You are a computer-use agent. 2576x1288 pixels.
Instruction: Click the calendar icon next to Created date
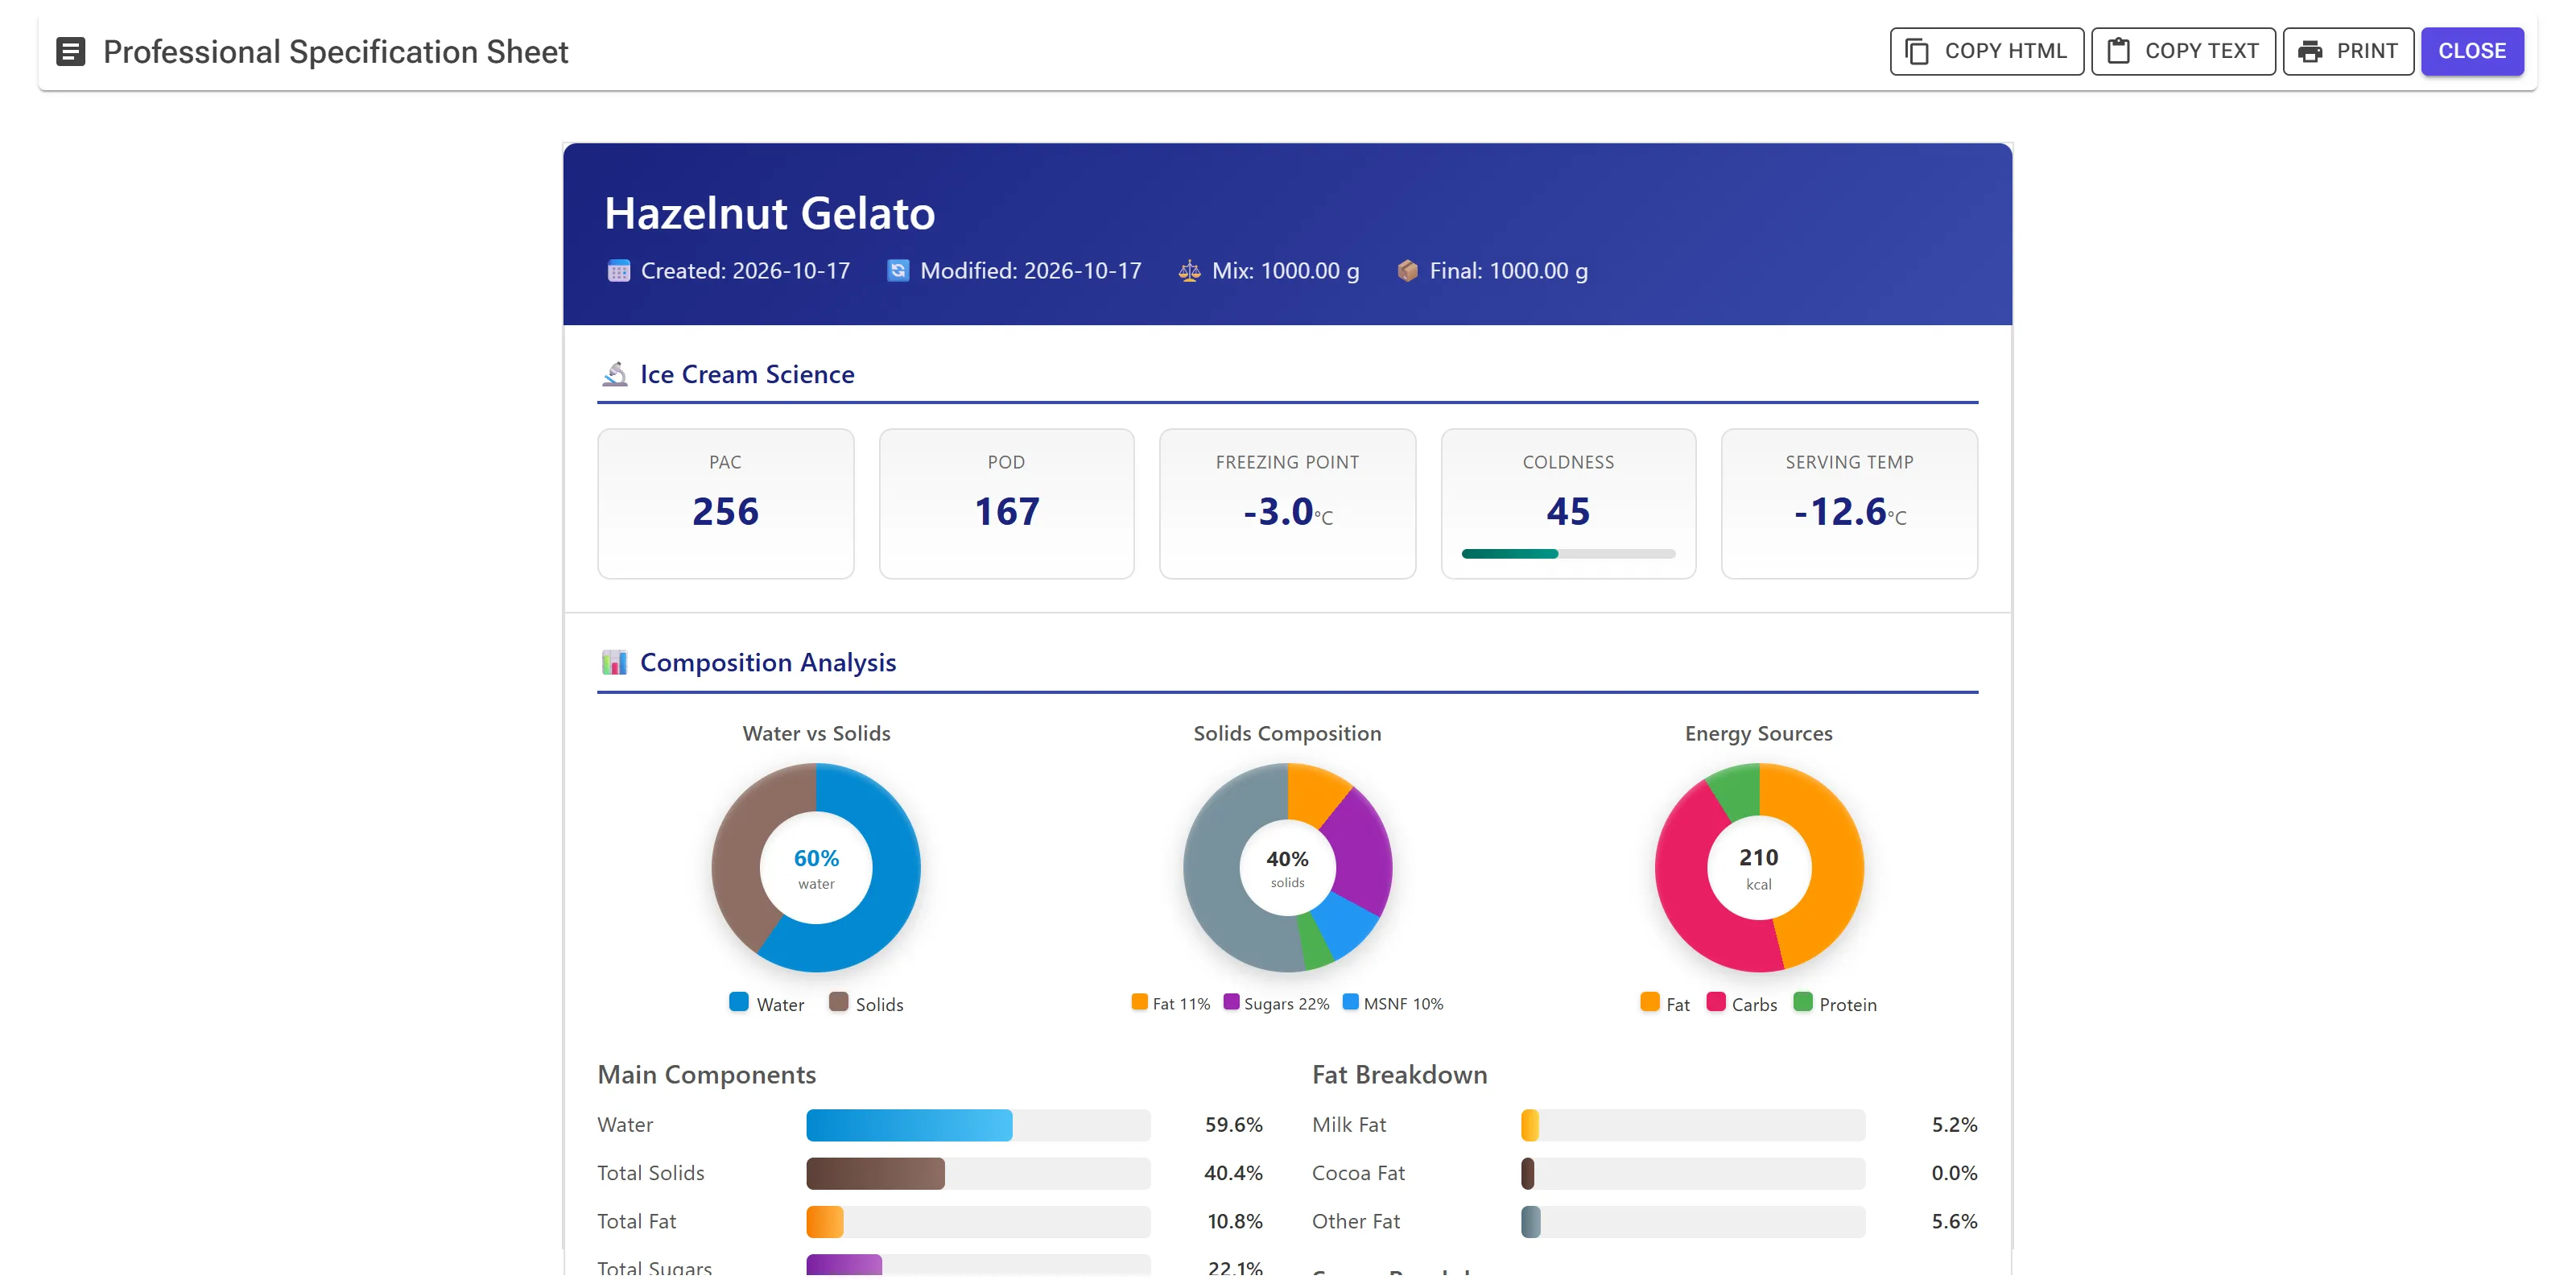point(618,271)
